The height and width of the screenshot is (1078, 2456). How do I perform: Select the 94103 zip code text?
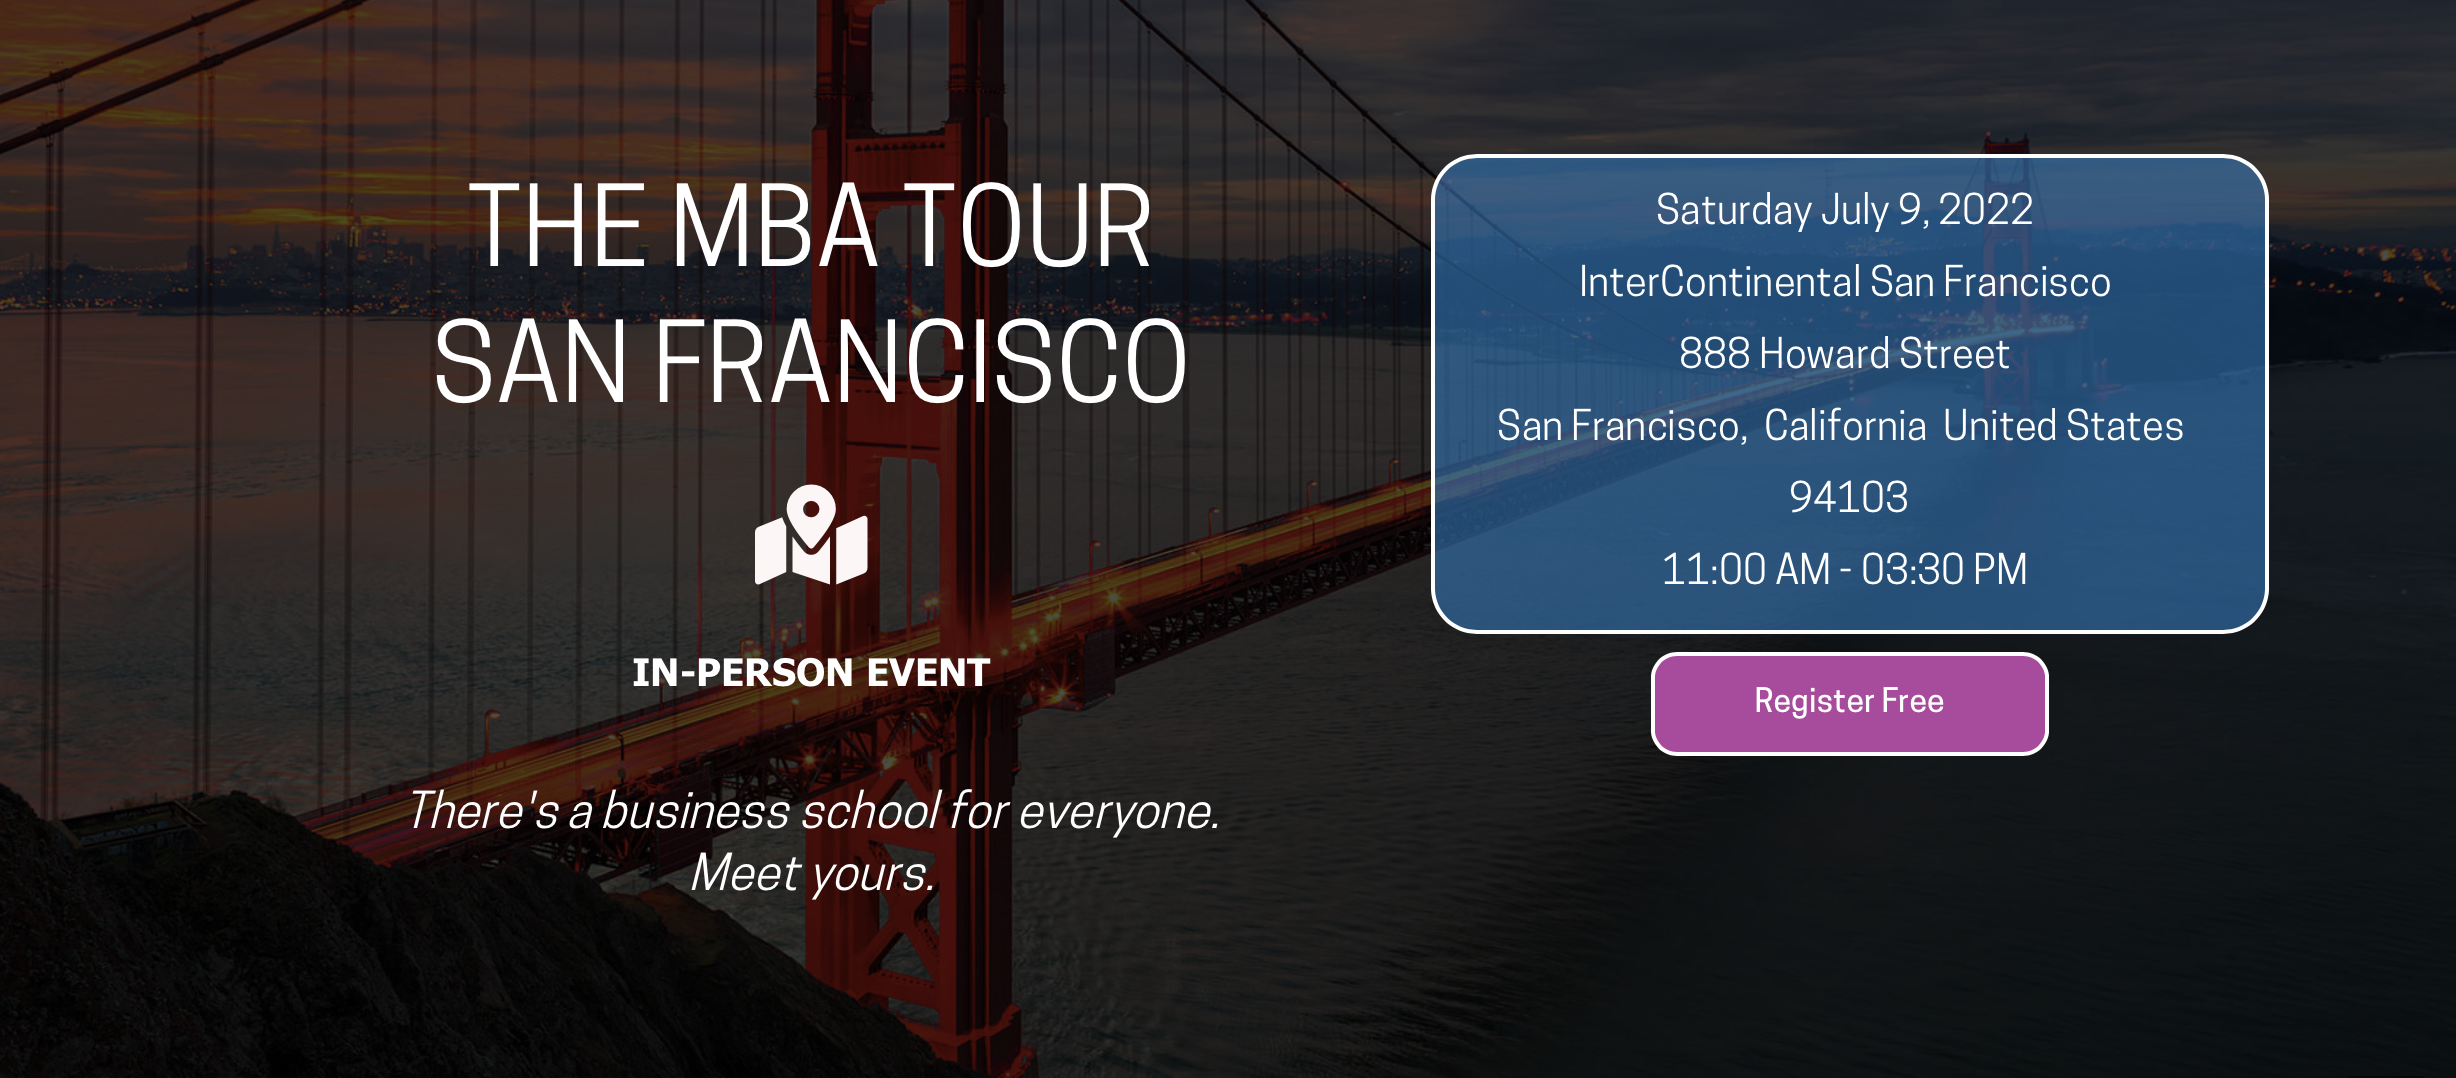(1848, 498)
